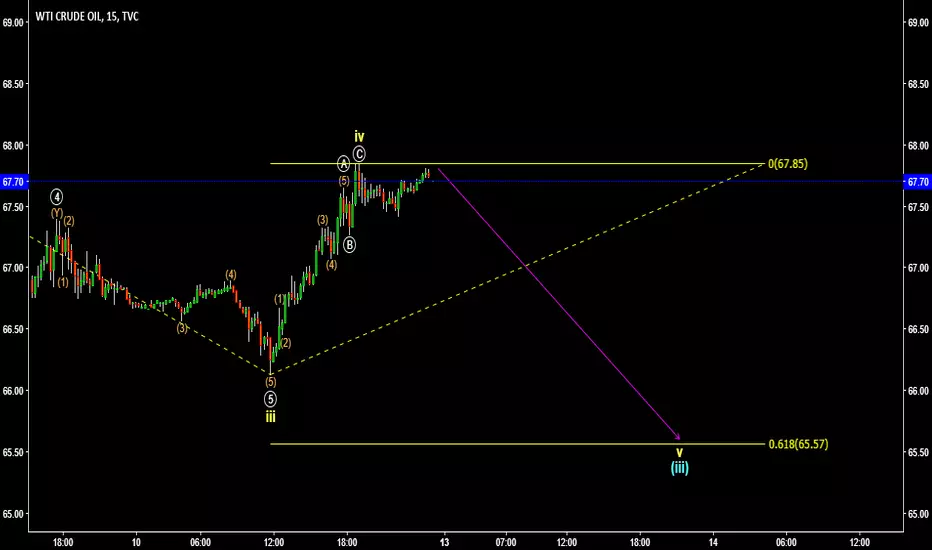Select the circled C wave marker
This screenshot has width=932, height=550.
pos(359,154)
